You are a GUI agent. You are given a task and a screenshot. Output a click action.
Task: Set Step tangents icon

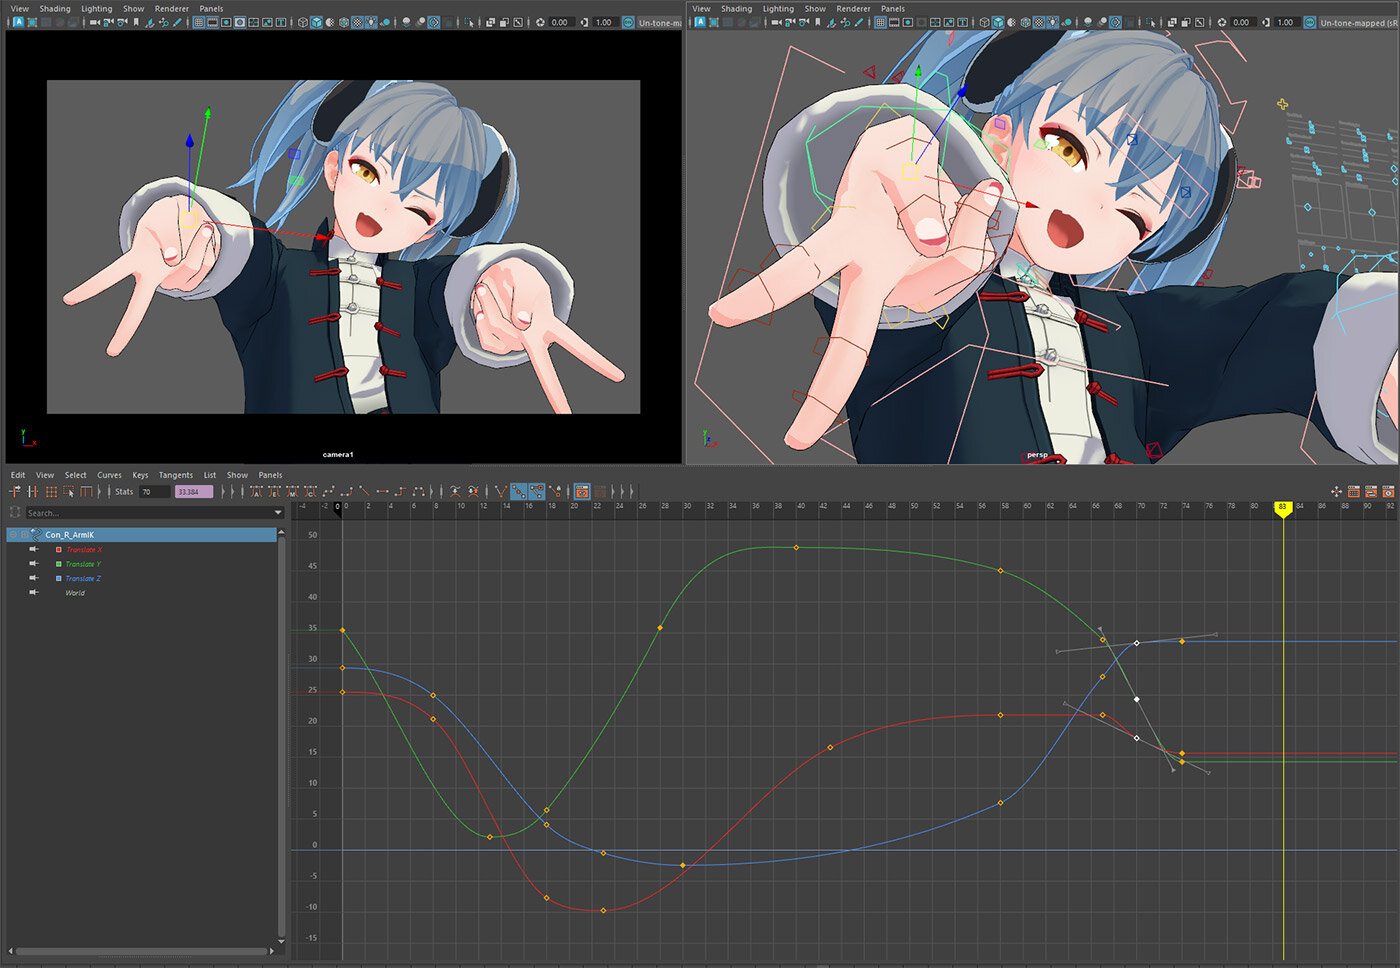tap(401, 491)
